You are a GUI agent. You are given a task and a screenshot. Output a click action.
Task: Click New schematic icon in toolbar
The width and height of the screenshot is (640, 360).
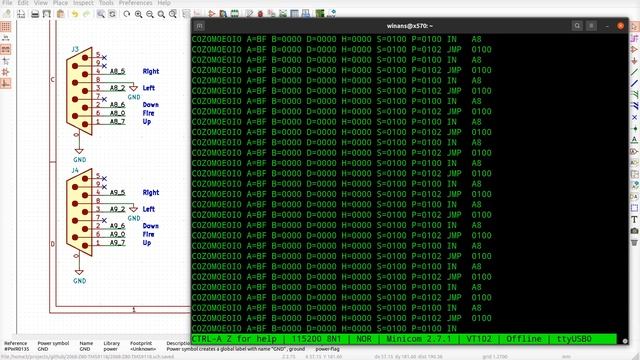coord(7,14)
